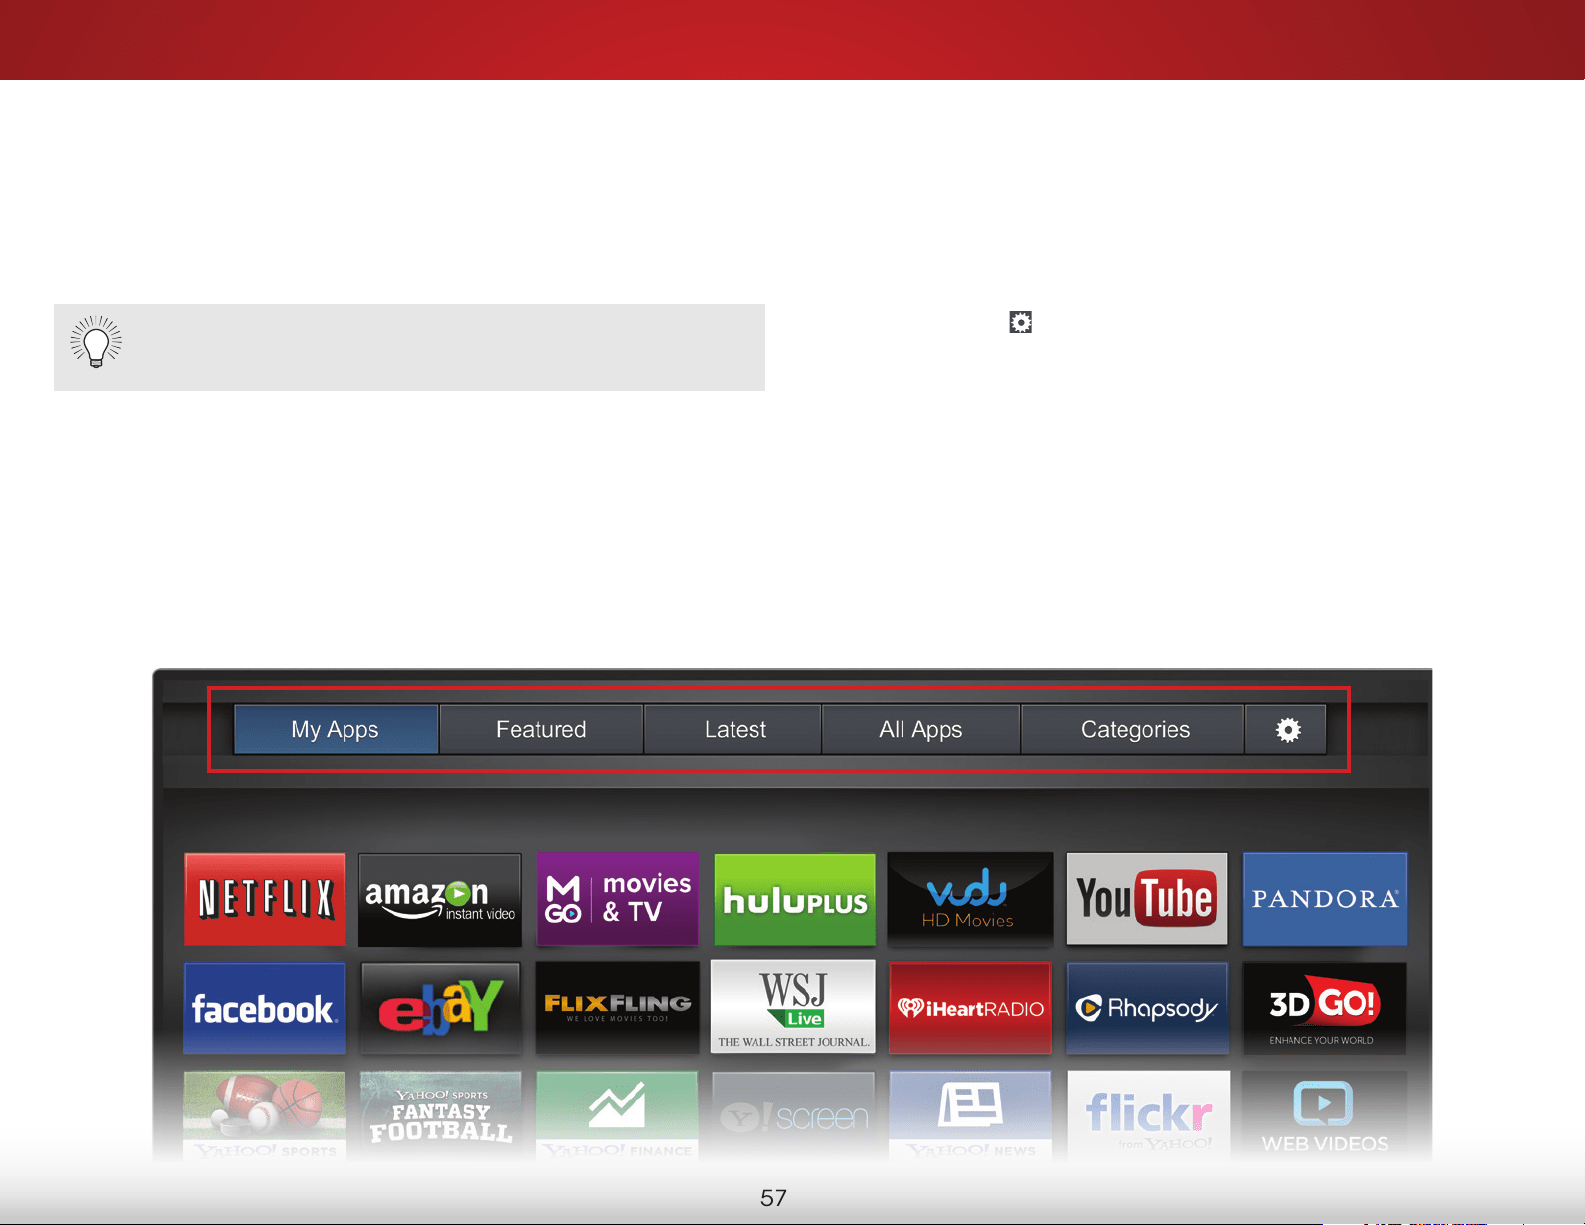Open the FlixFling app

tap(618, 1008)
